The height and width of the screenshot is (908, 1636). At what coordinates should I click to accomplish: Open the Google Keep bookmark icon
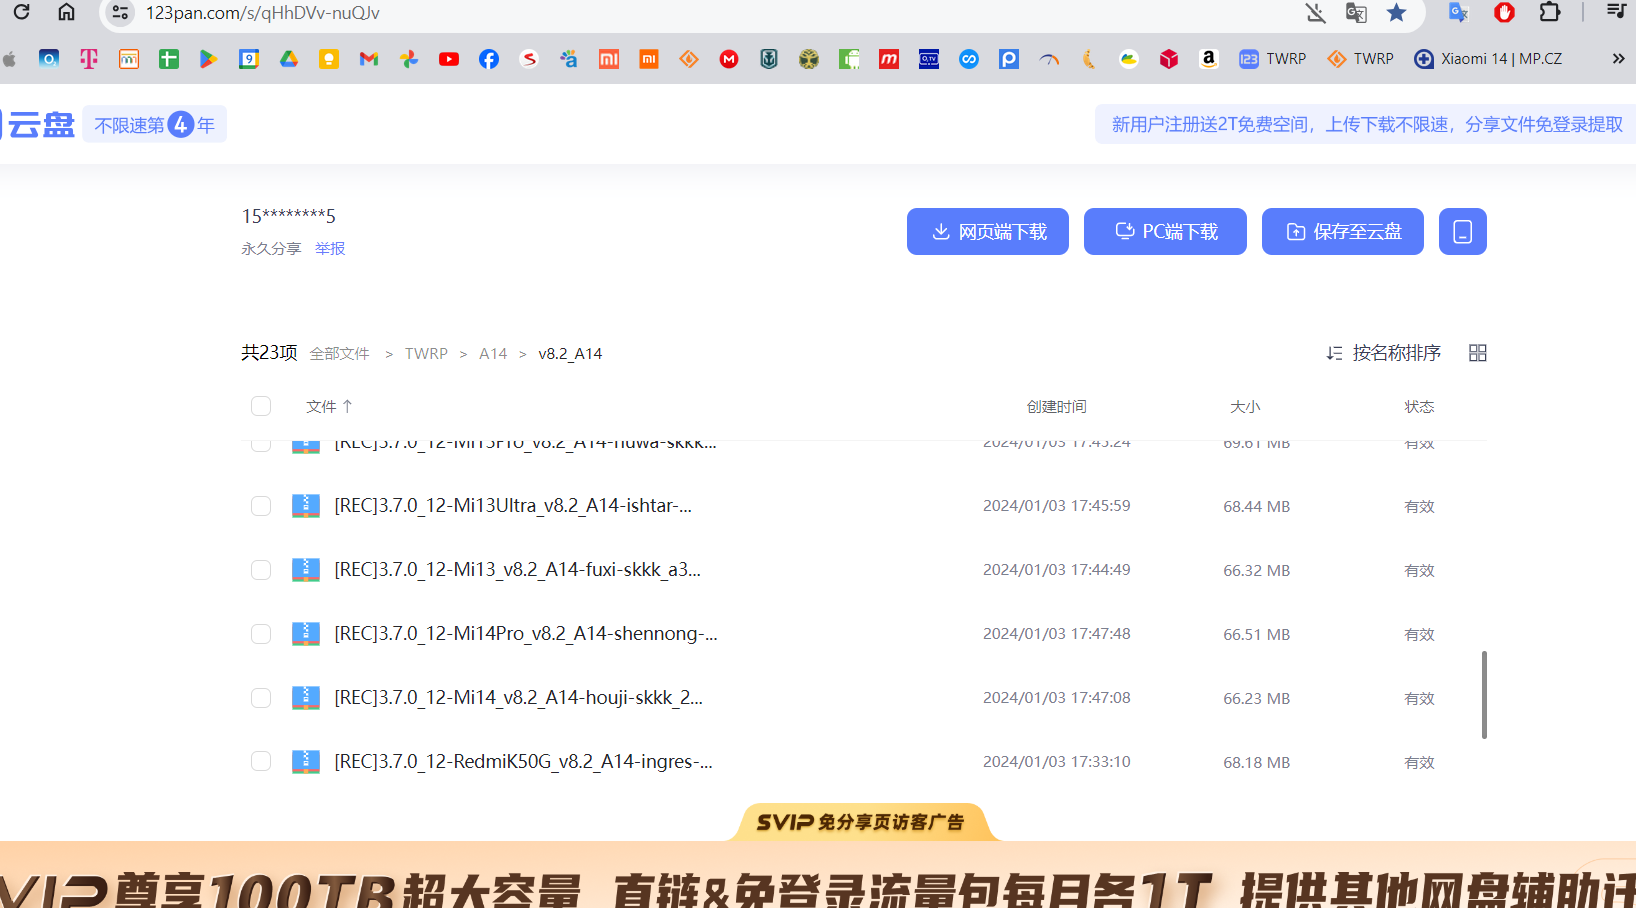(329, 59)
